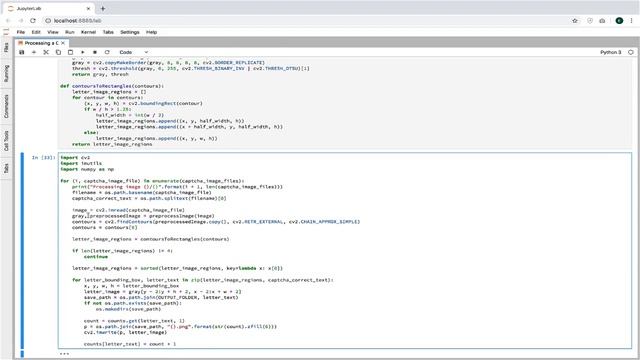Cut the selected cell using the scissors icon

pos(46,52)
